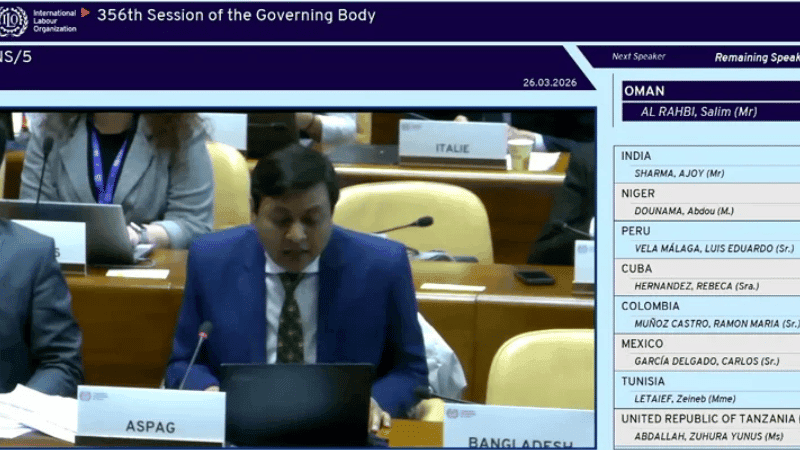
Task: Click the ITALIE nameplate in the background
Action: click(452, 143)
